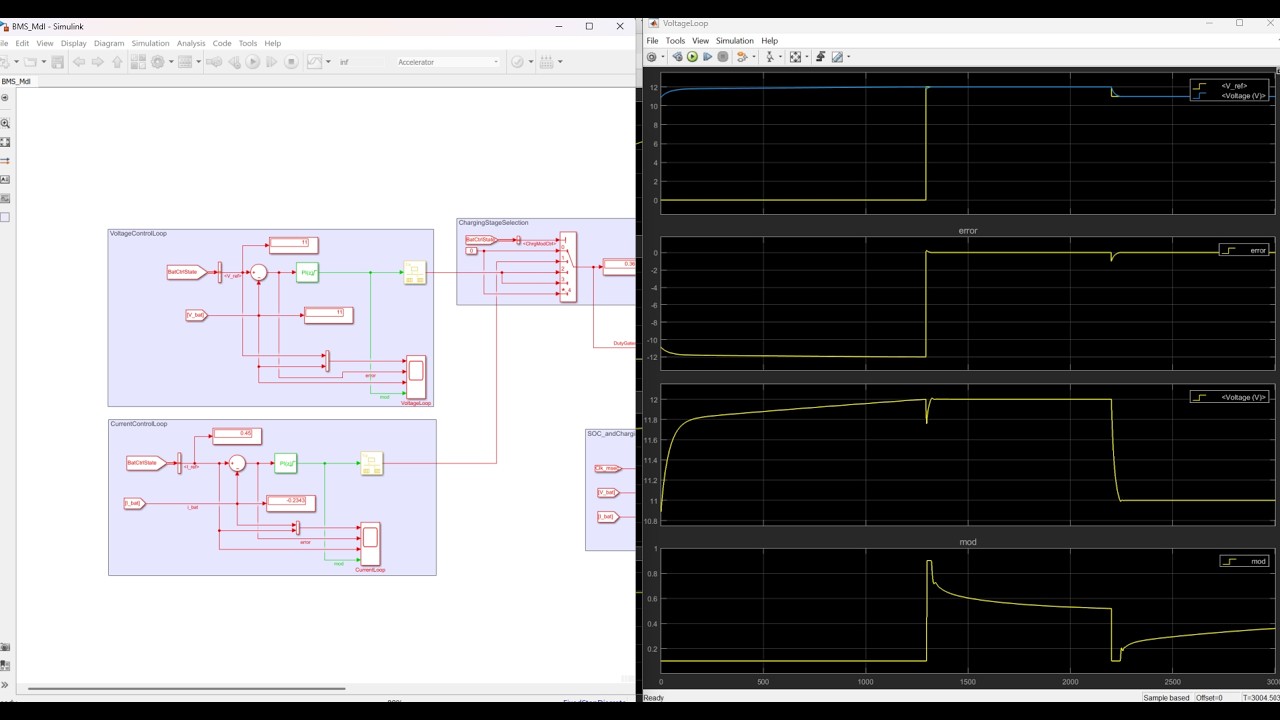Select the VoltageLoop scope block
1280x720 pixels.
[415, 378]
